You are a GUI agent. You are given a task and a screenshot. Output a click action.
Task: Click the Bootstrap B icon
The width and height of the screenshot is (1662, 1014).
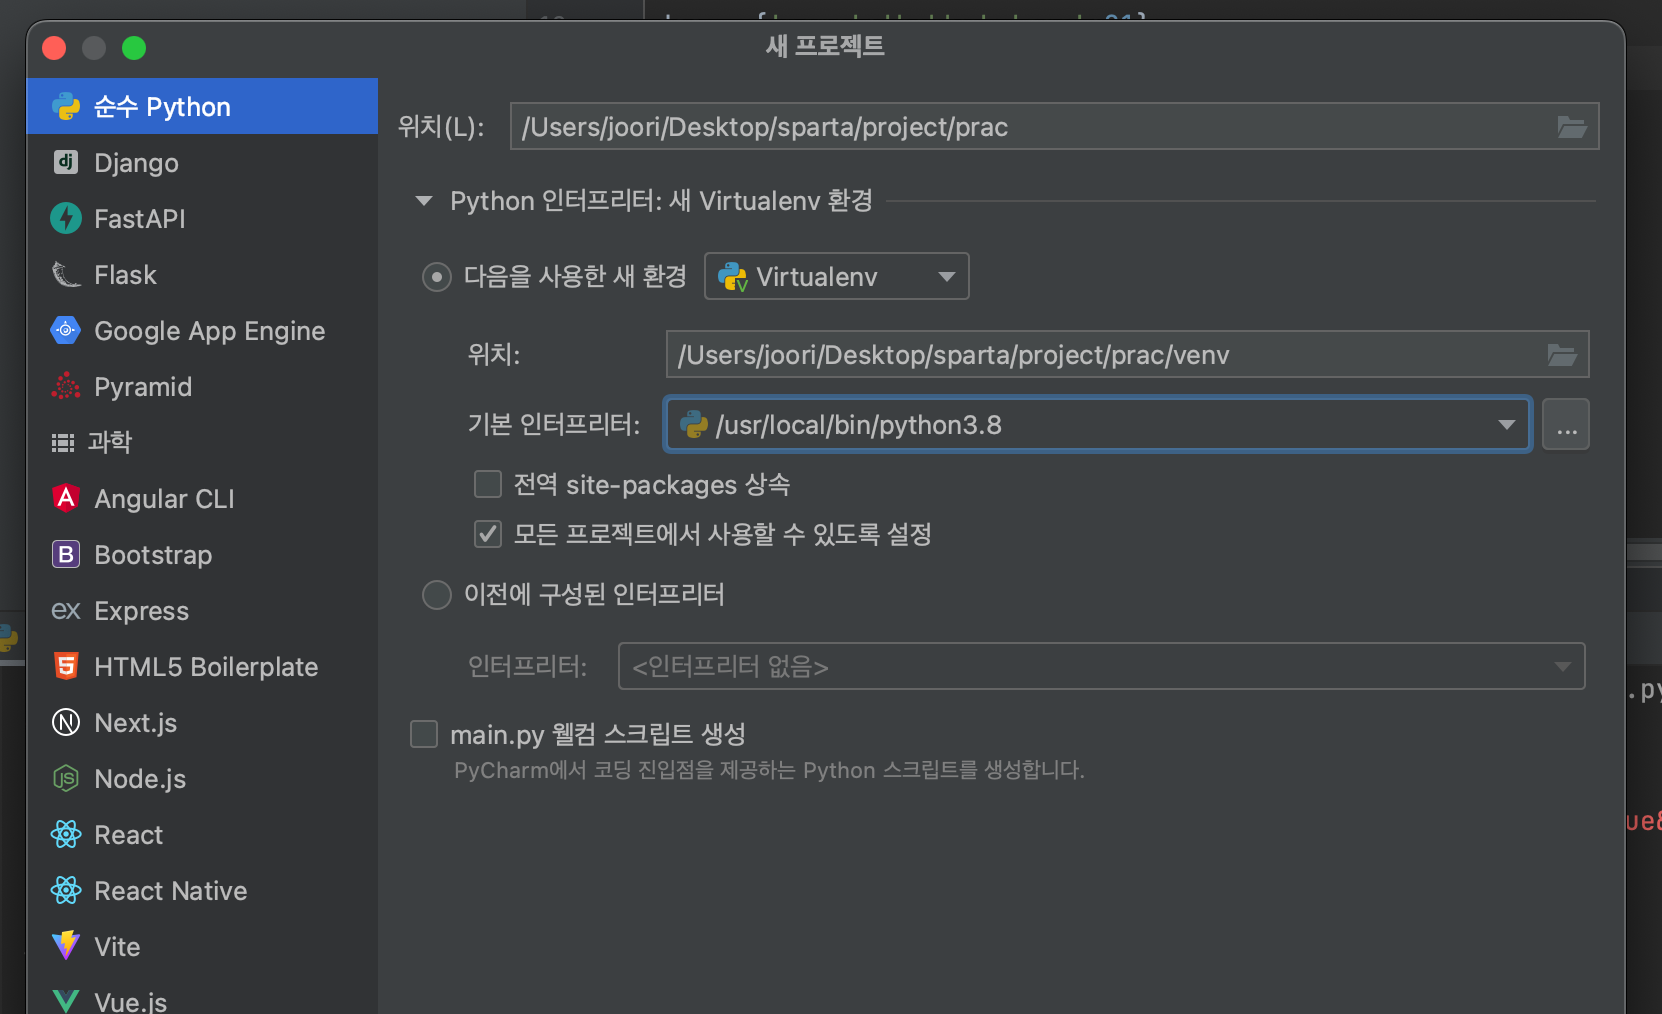click(x=66, y=554)
